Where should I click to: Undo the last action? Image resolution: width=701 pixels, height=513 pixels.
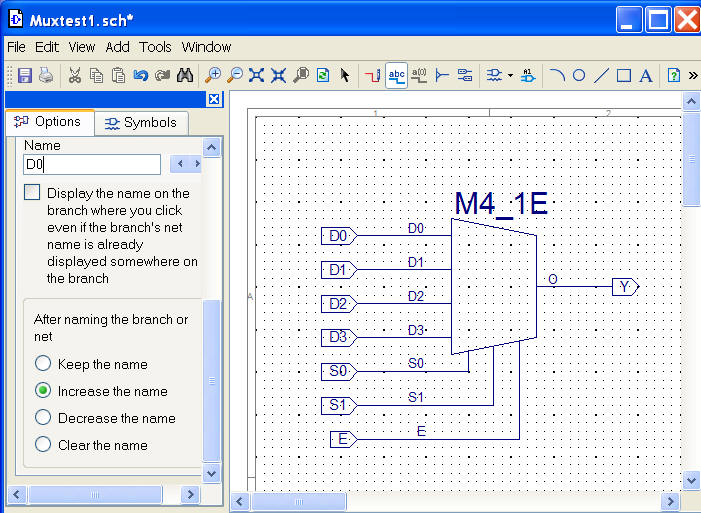[140, 75]
